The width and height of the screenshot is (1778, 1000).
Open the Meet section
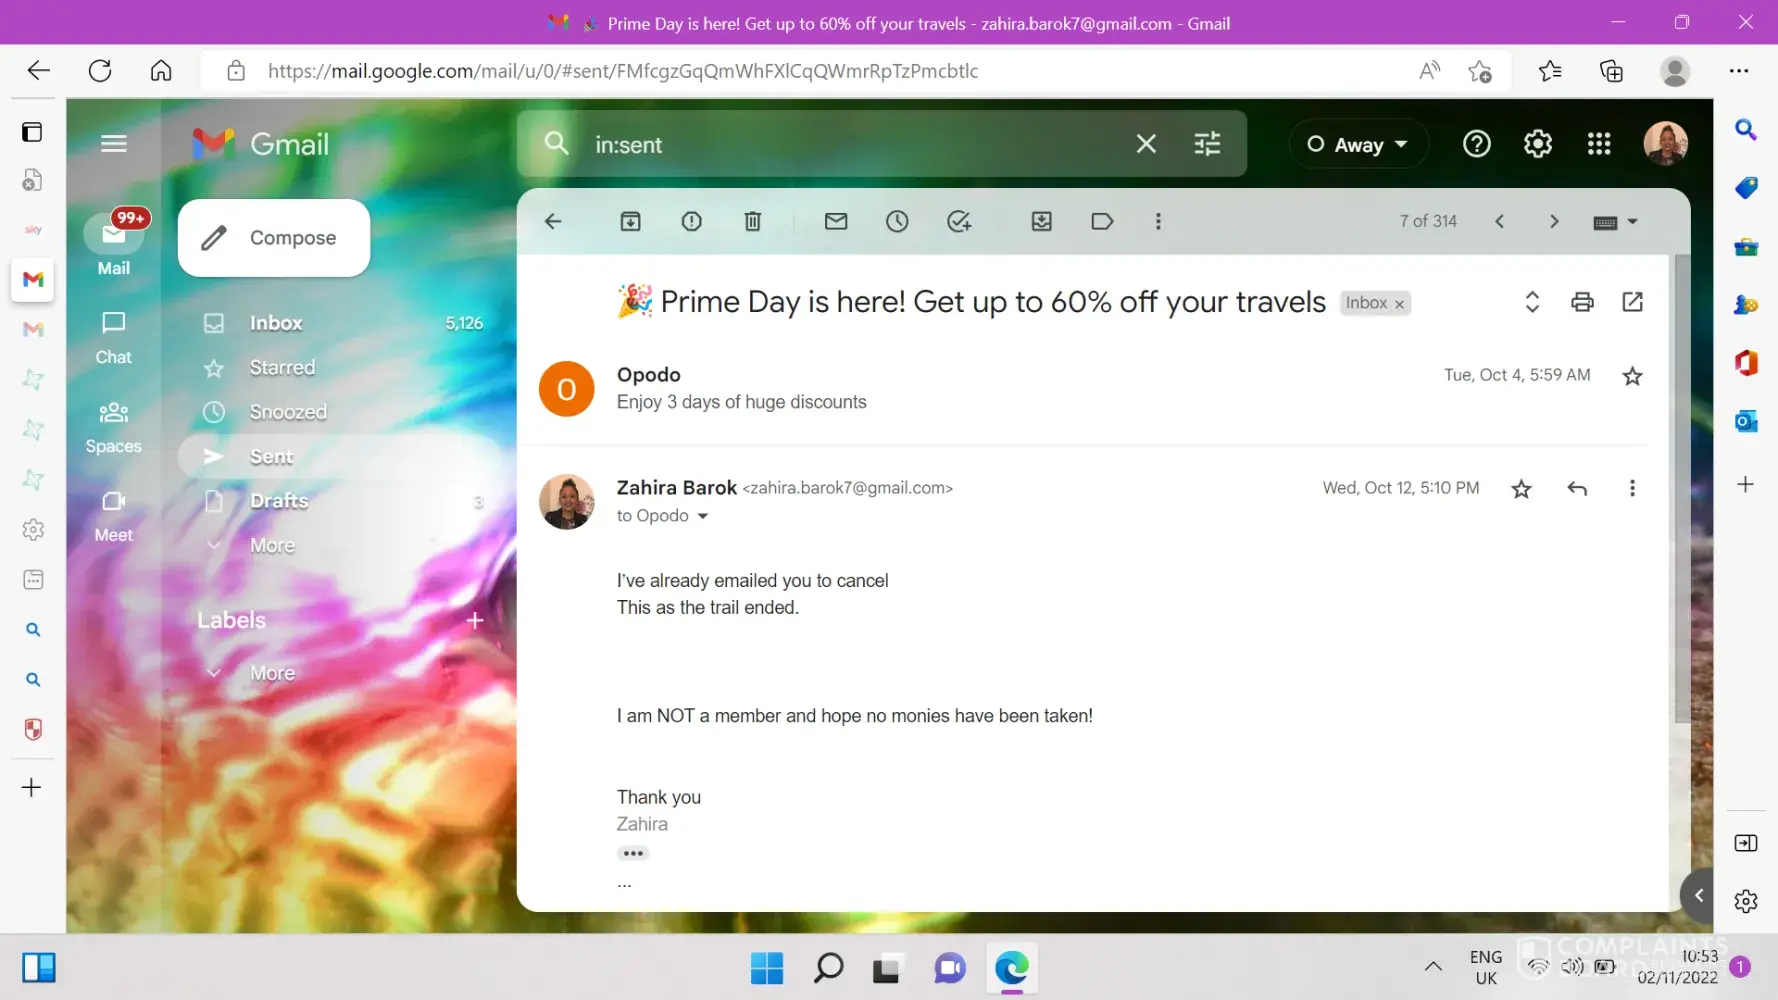(114, 516)
